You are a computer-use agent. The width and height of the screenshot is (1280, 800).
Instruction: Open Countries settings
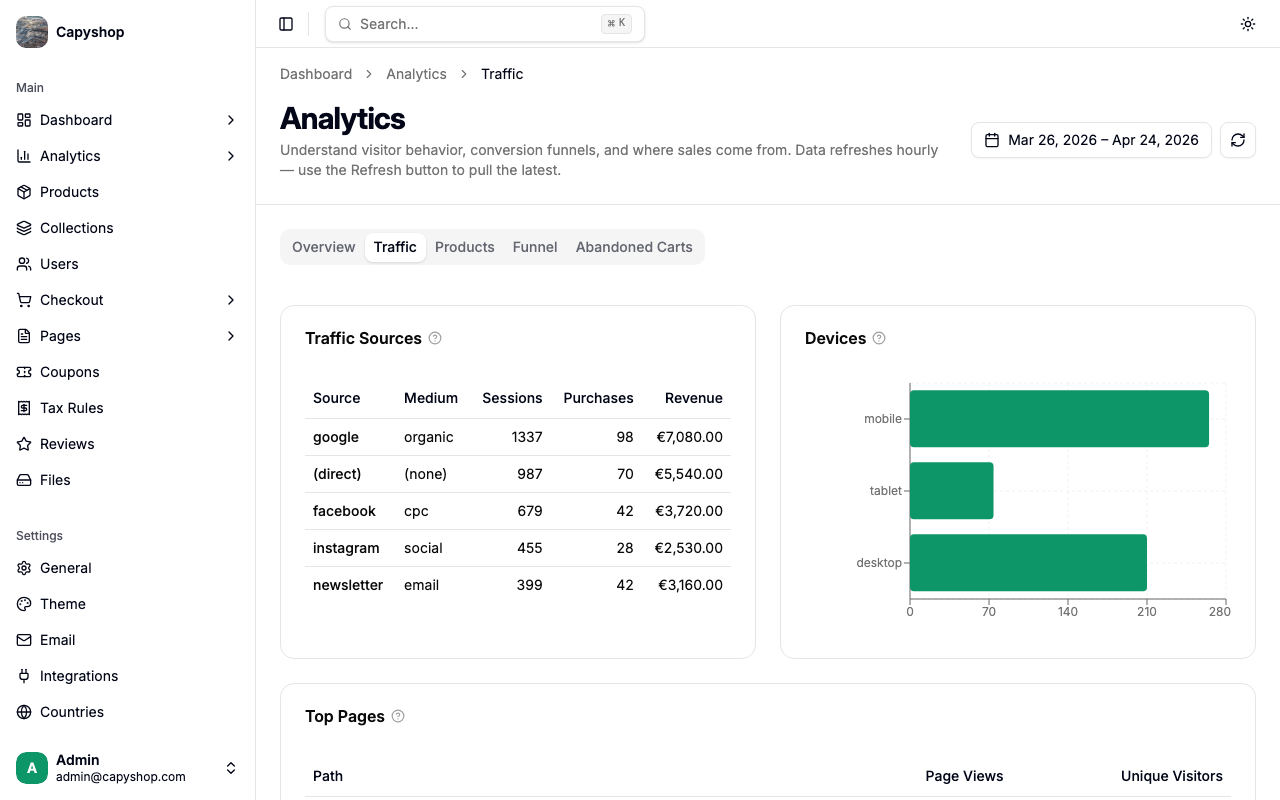pos(128,712)
